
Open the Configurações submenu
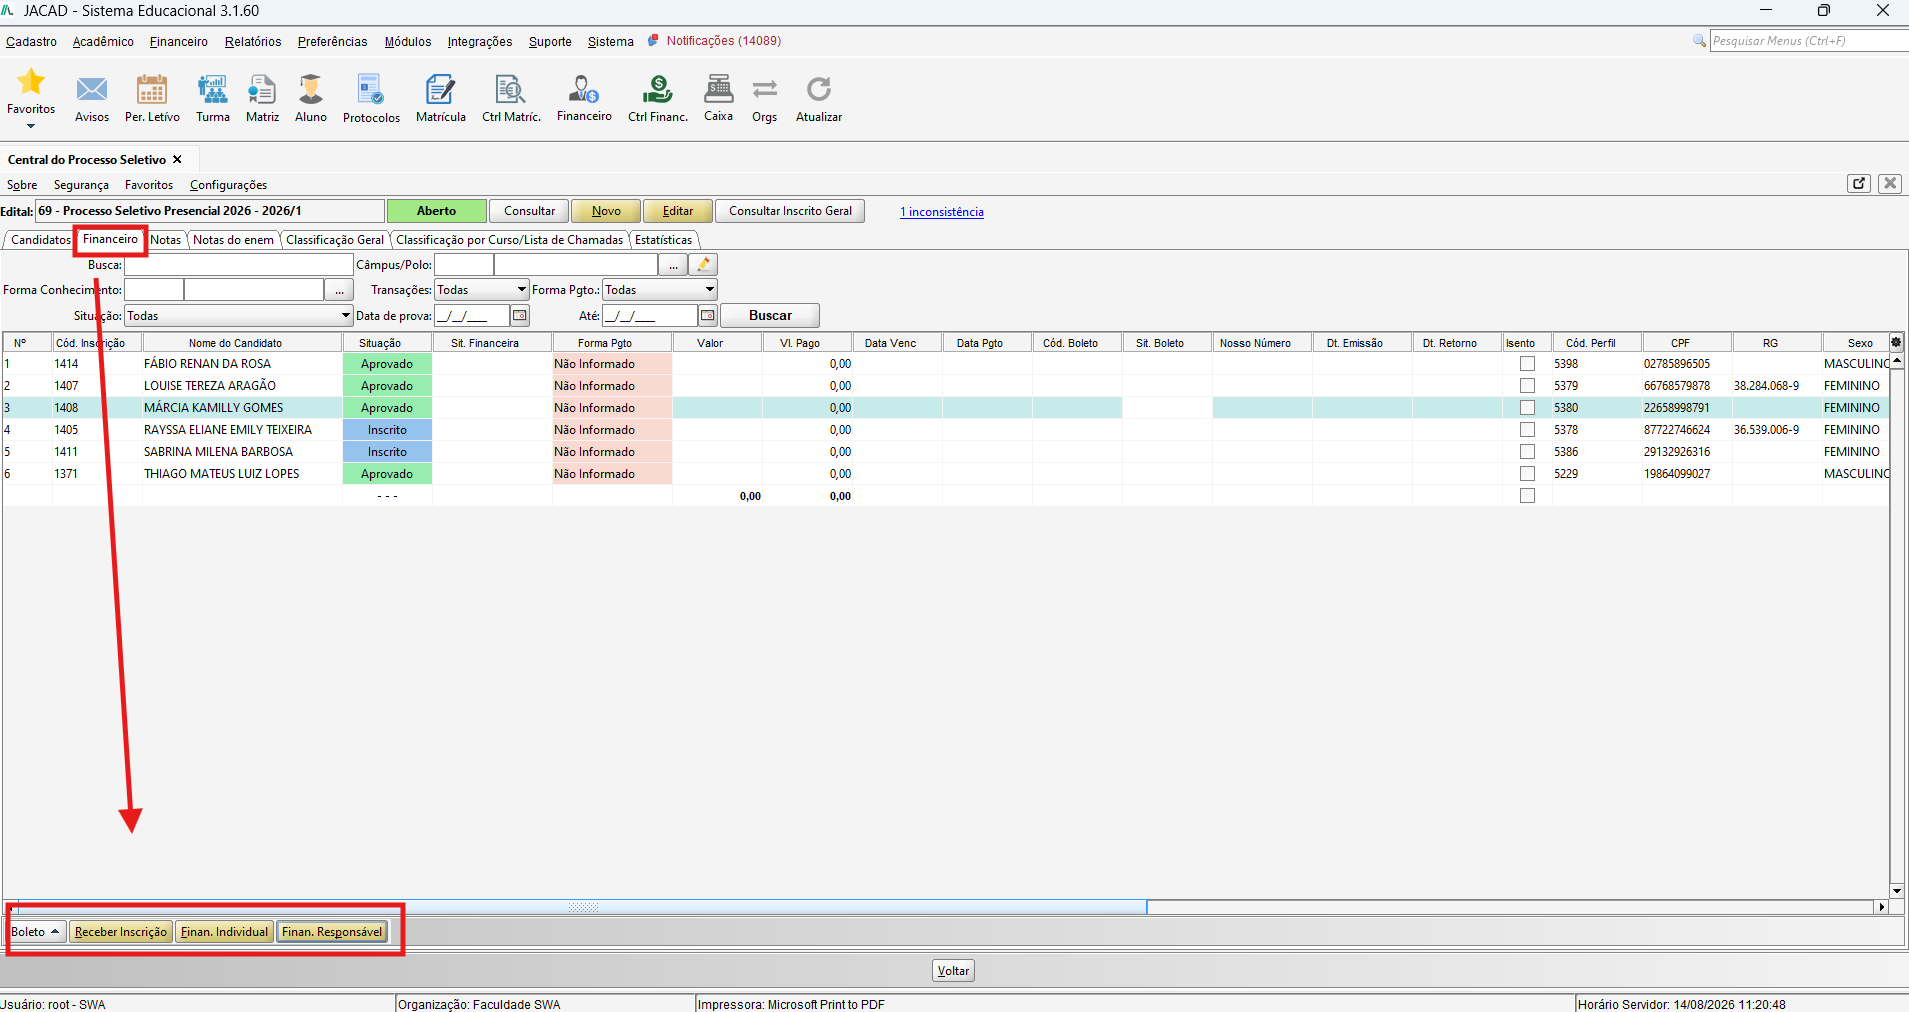tap(228, 185)
